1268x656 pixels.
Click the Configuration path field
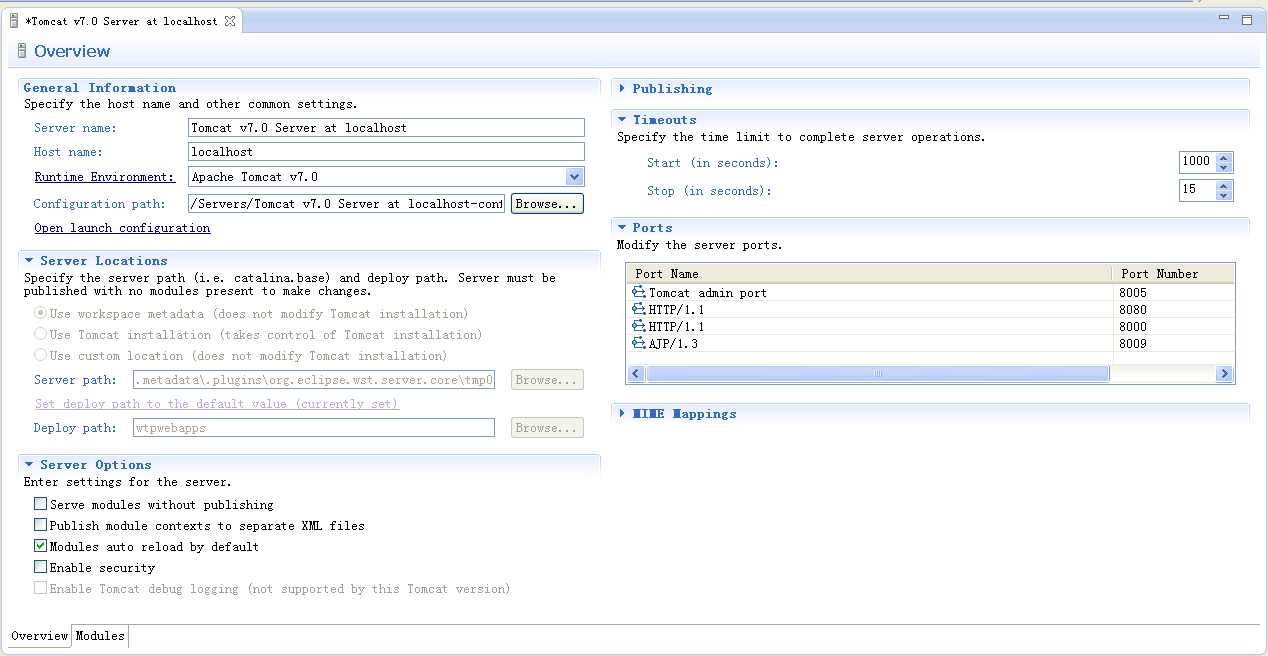[346, 204]
